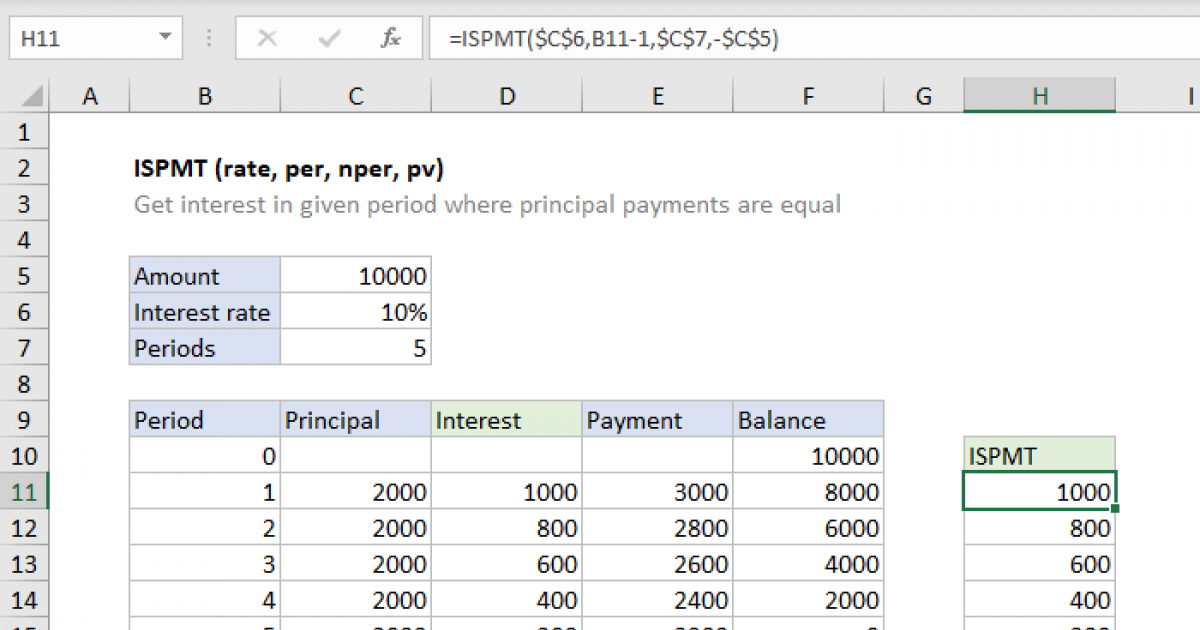This screenshot has height=630, width=1200.
Task: Select the cell containing 10000 Amount value
Action: pos(355,275)
